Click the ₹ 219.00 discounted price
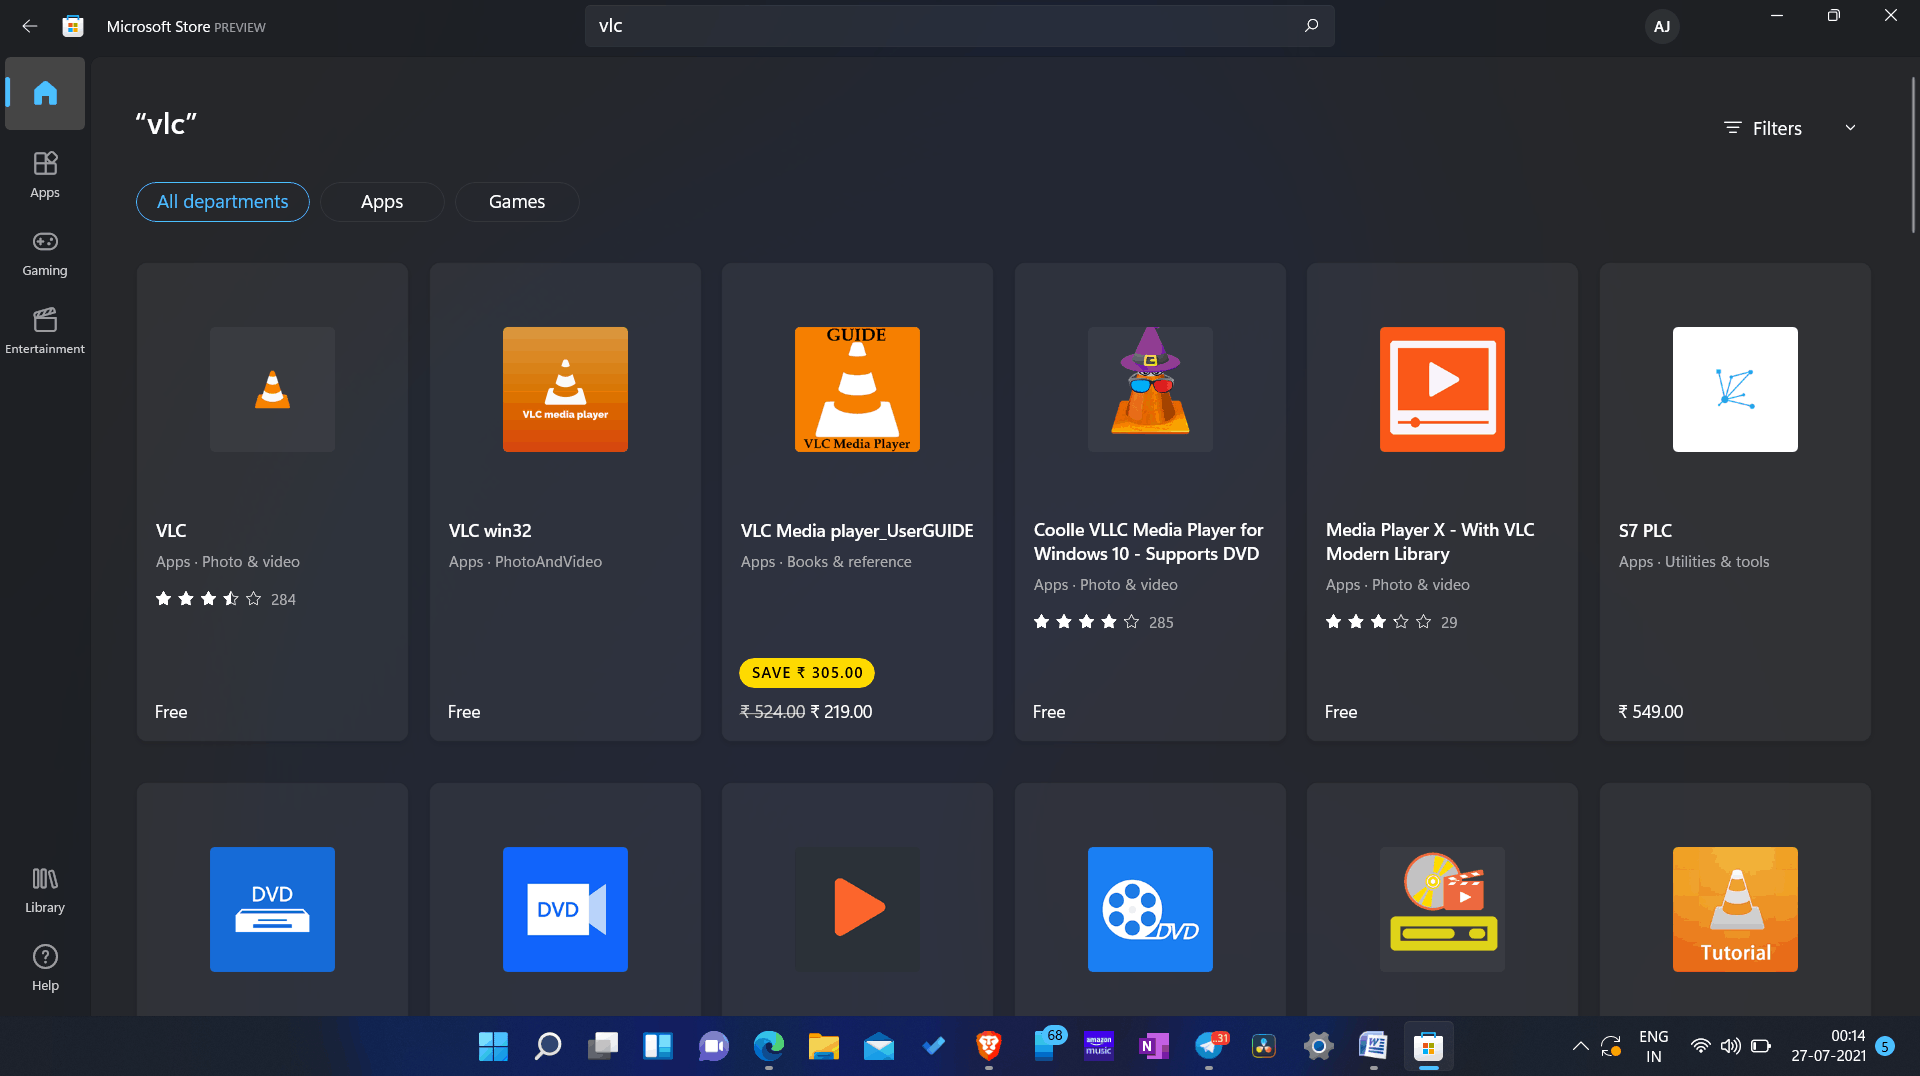 tap(841, 712)
